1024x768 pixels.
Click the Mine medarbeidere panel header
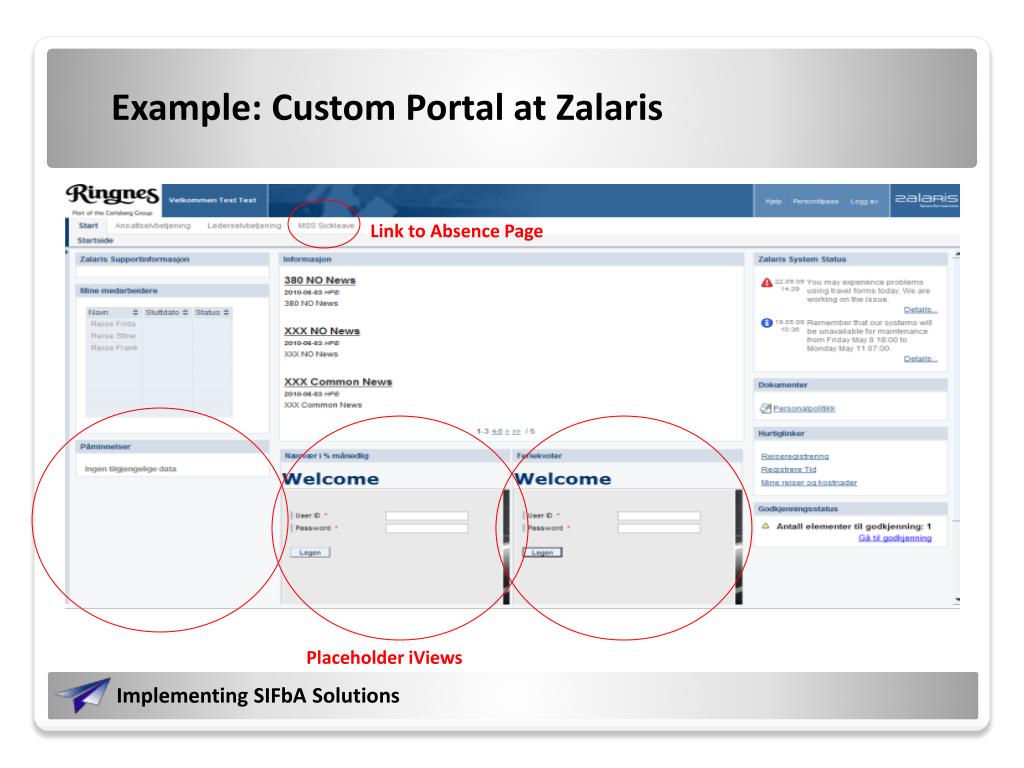(172, 291)
